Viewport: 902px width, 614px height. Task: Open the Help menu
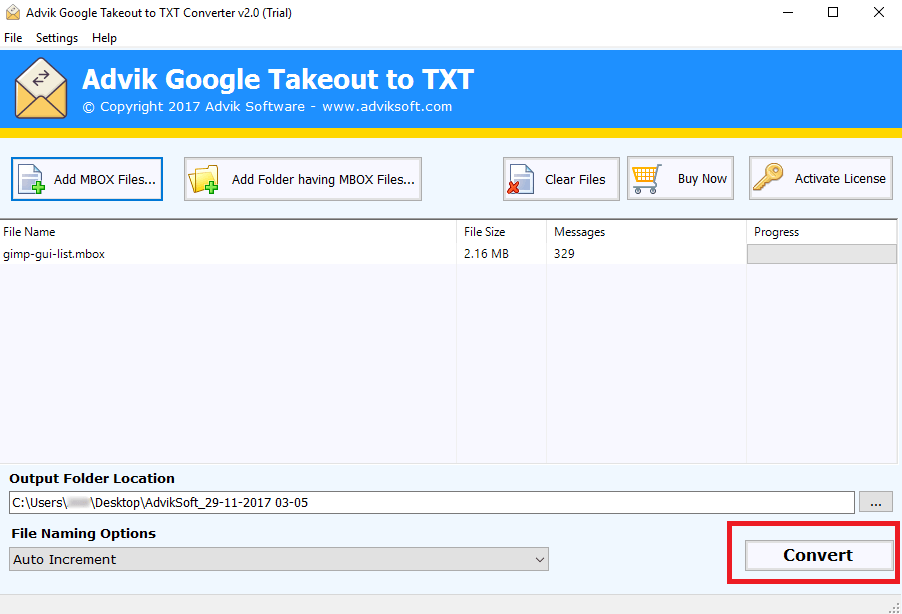pyautogui.click(x=104, y=38)
